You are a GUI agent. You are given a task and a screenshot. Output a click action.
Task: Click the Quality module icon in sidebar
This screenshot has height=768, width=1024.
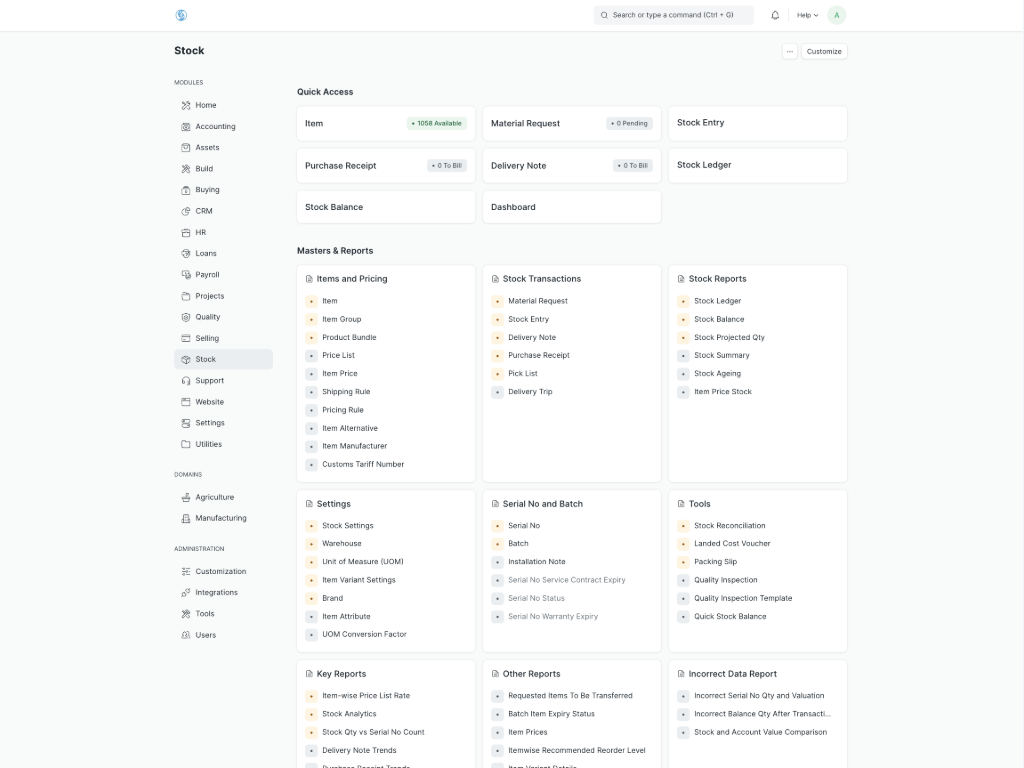(186, 317)
